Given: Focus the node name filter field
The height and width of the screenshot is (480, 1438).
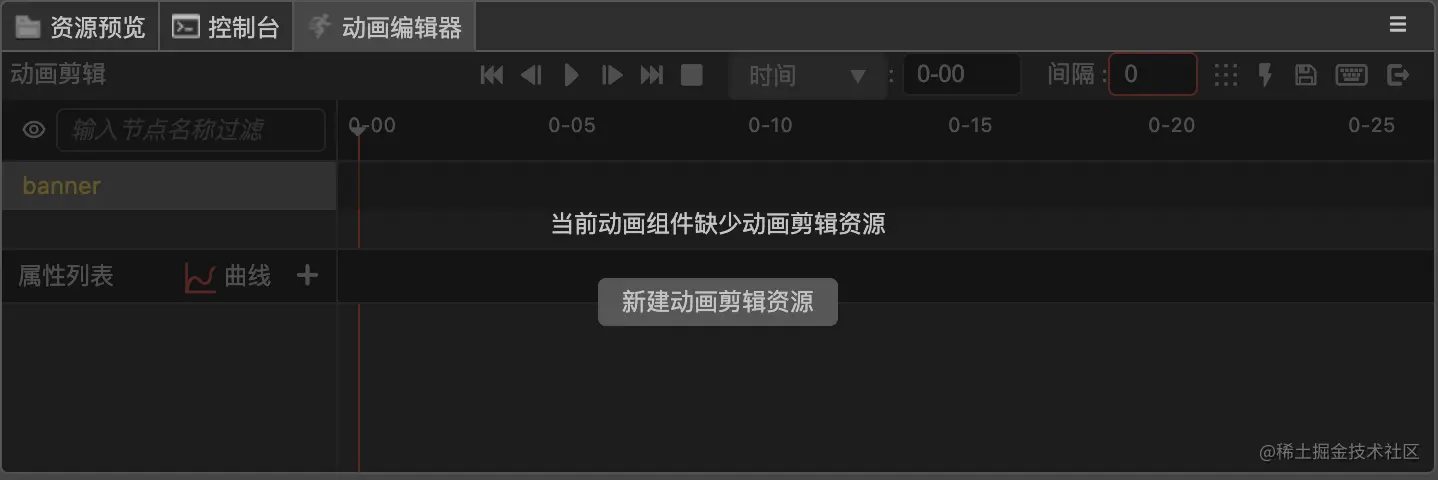Looking at the screenshot, I should [x=191, y=130].
